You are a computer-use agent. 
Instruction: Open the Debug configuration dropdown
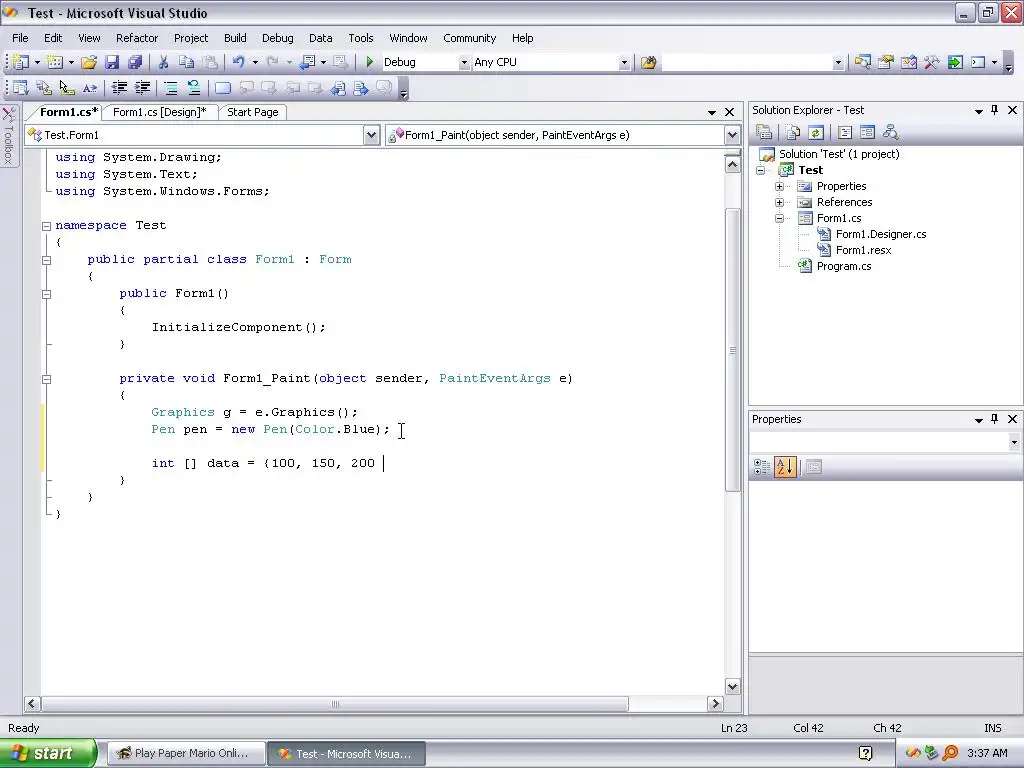[x=464, y=62]
